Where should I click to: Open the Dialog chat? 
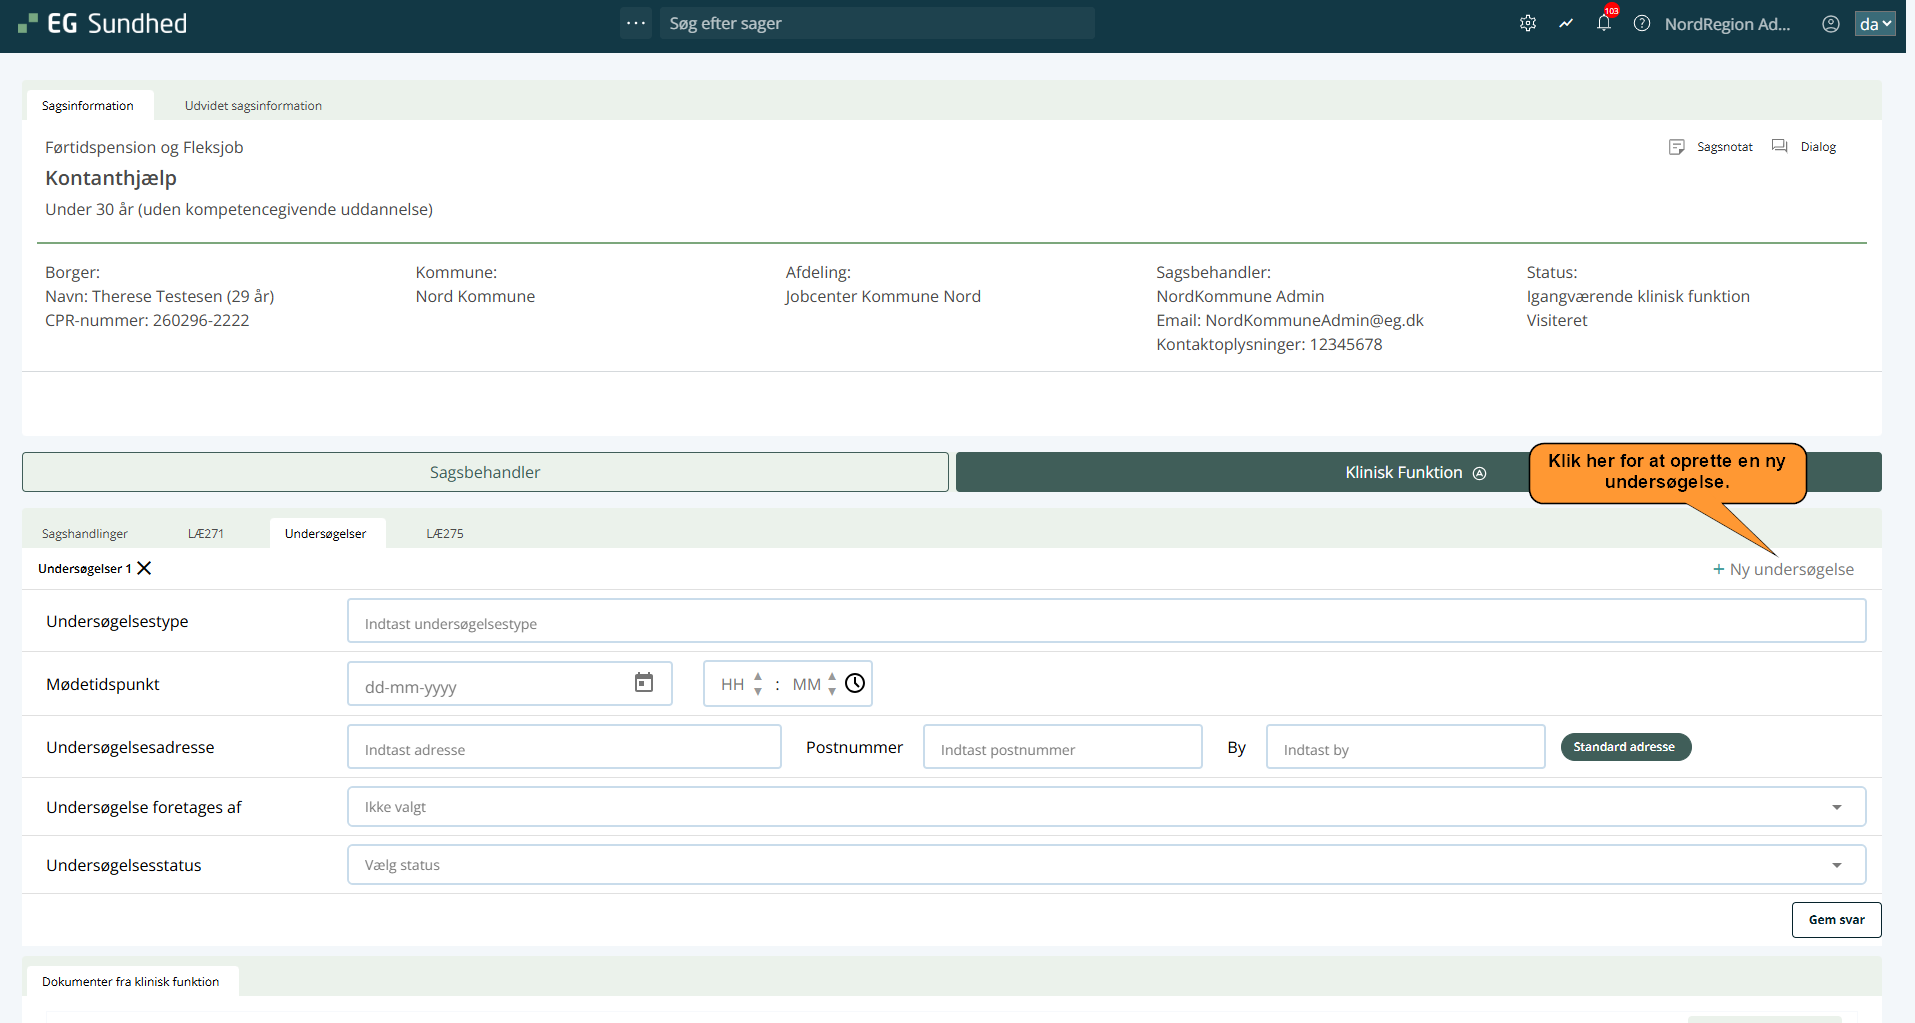(1805, 147)
